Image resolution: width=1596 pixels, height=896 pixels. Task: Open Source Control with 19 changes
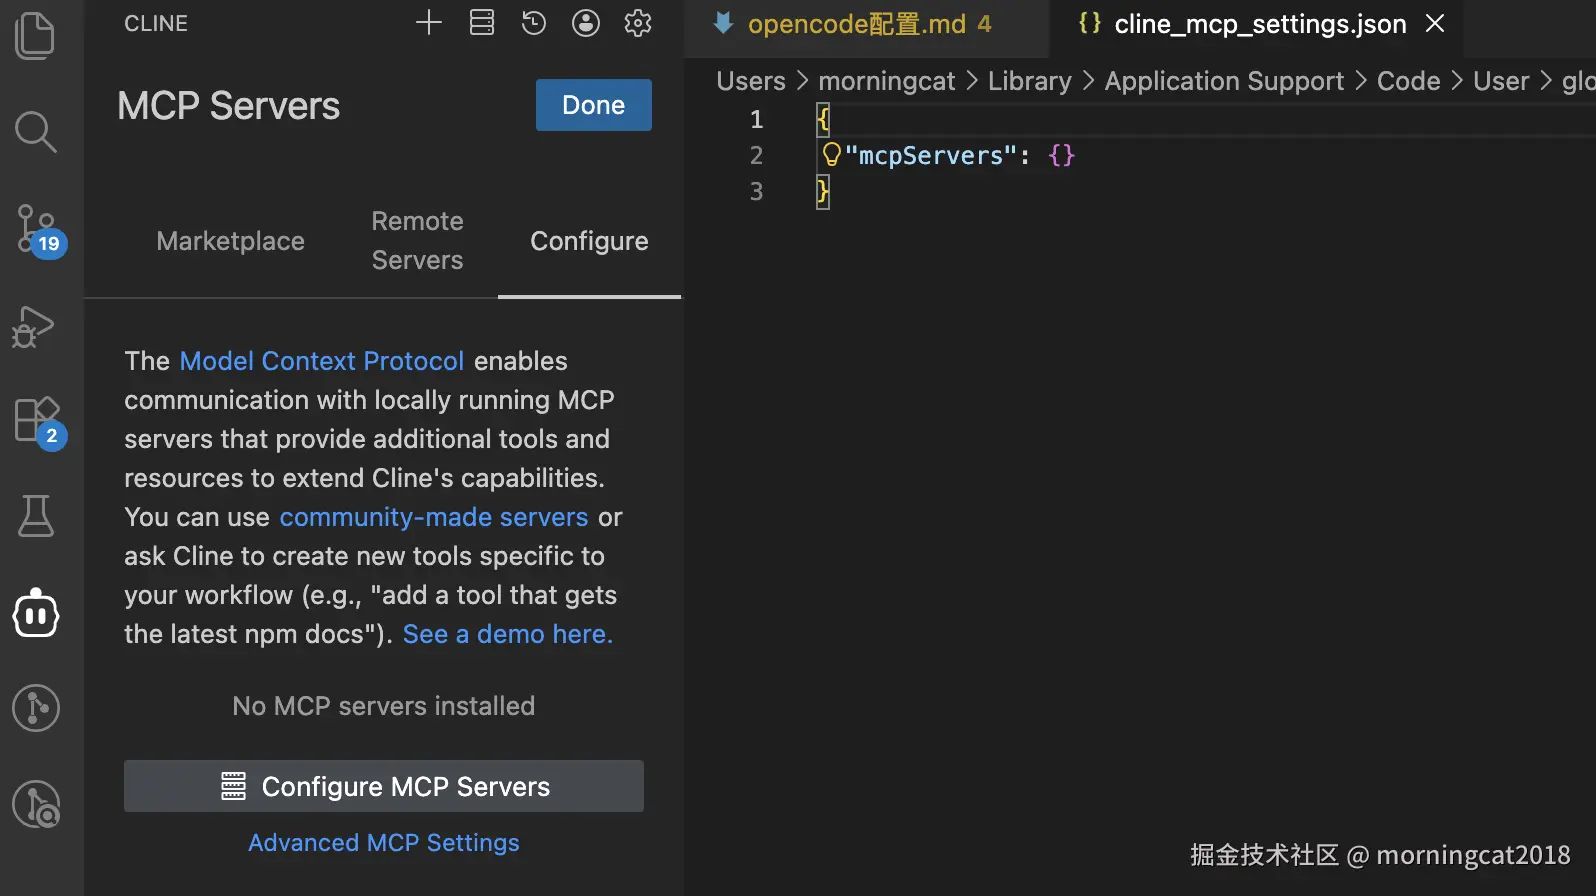(x=37, y=229)
